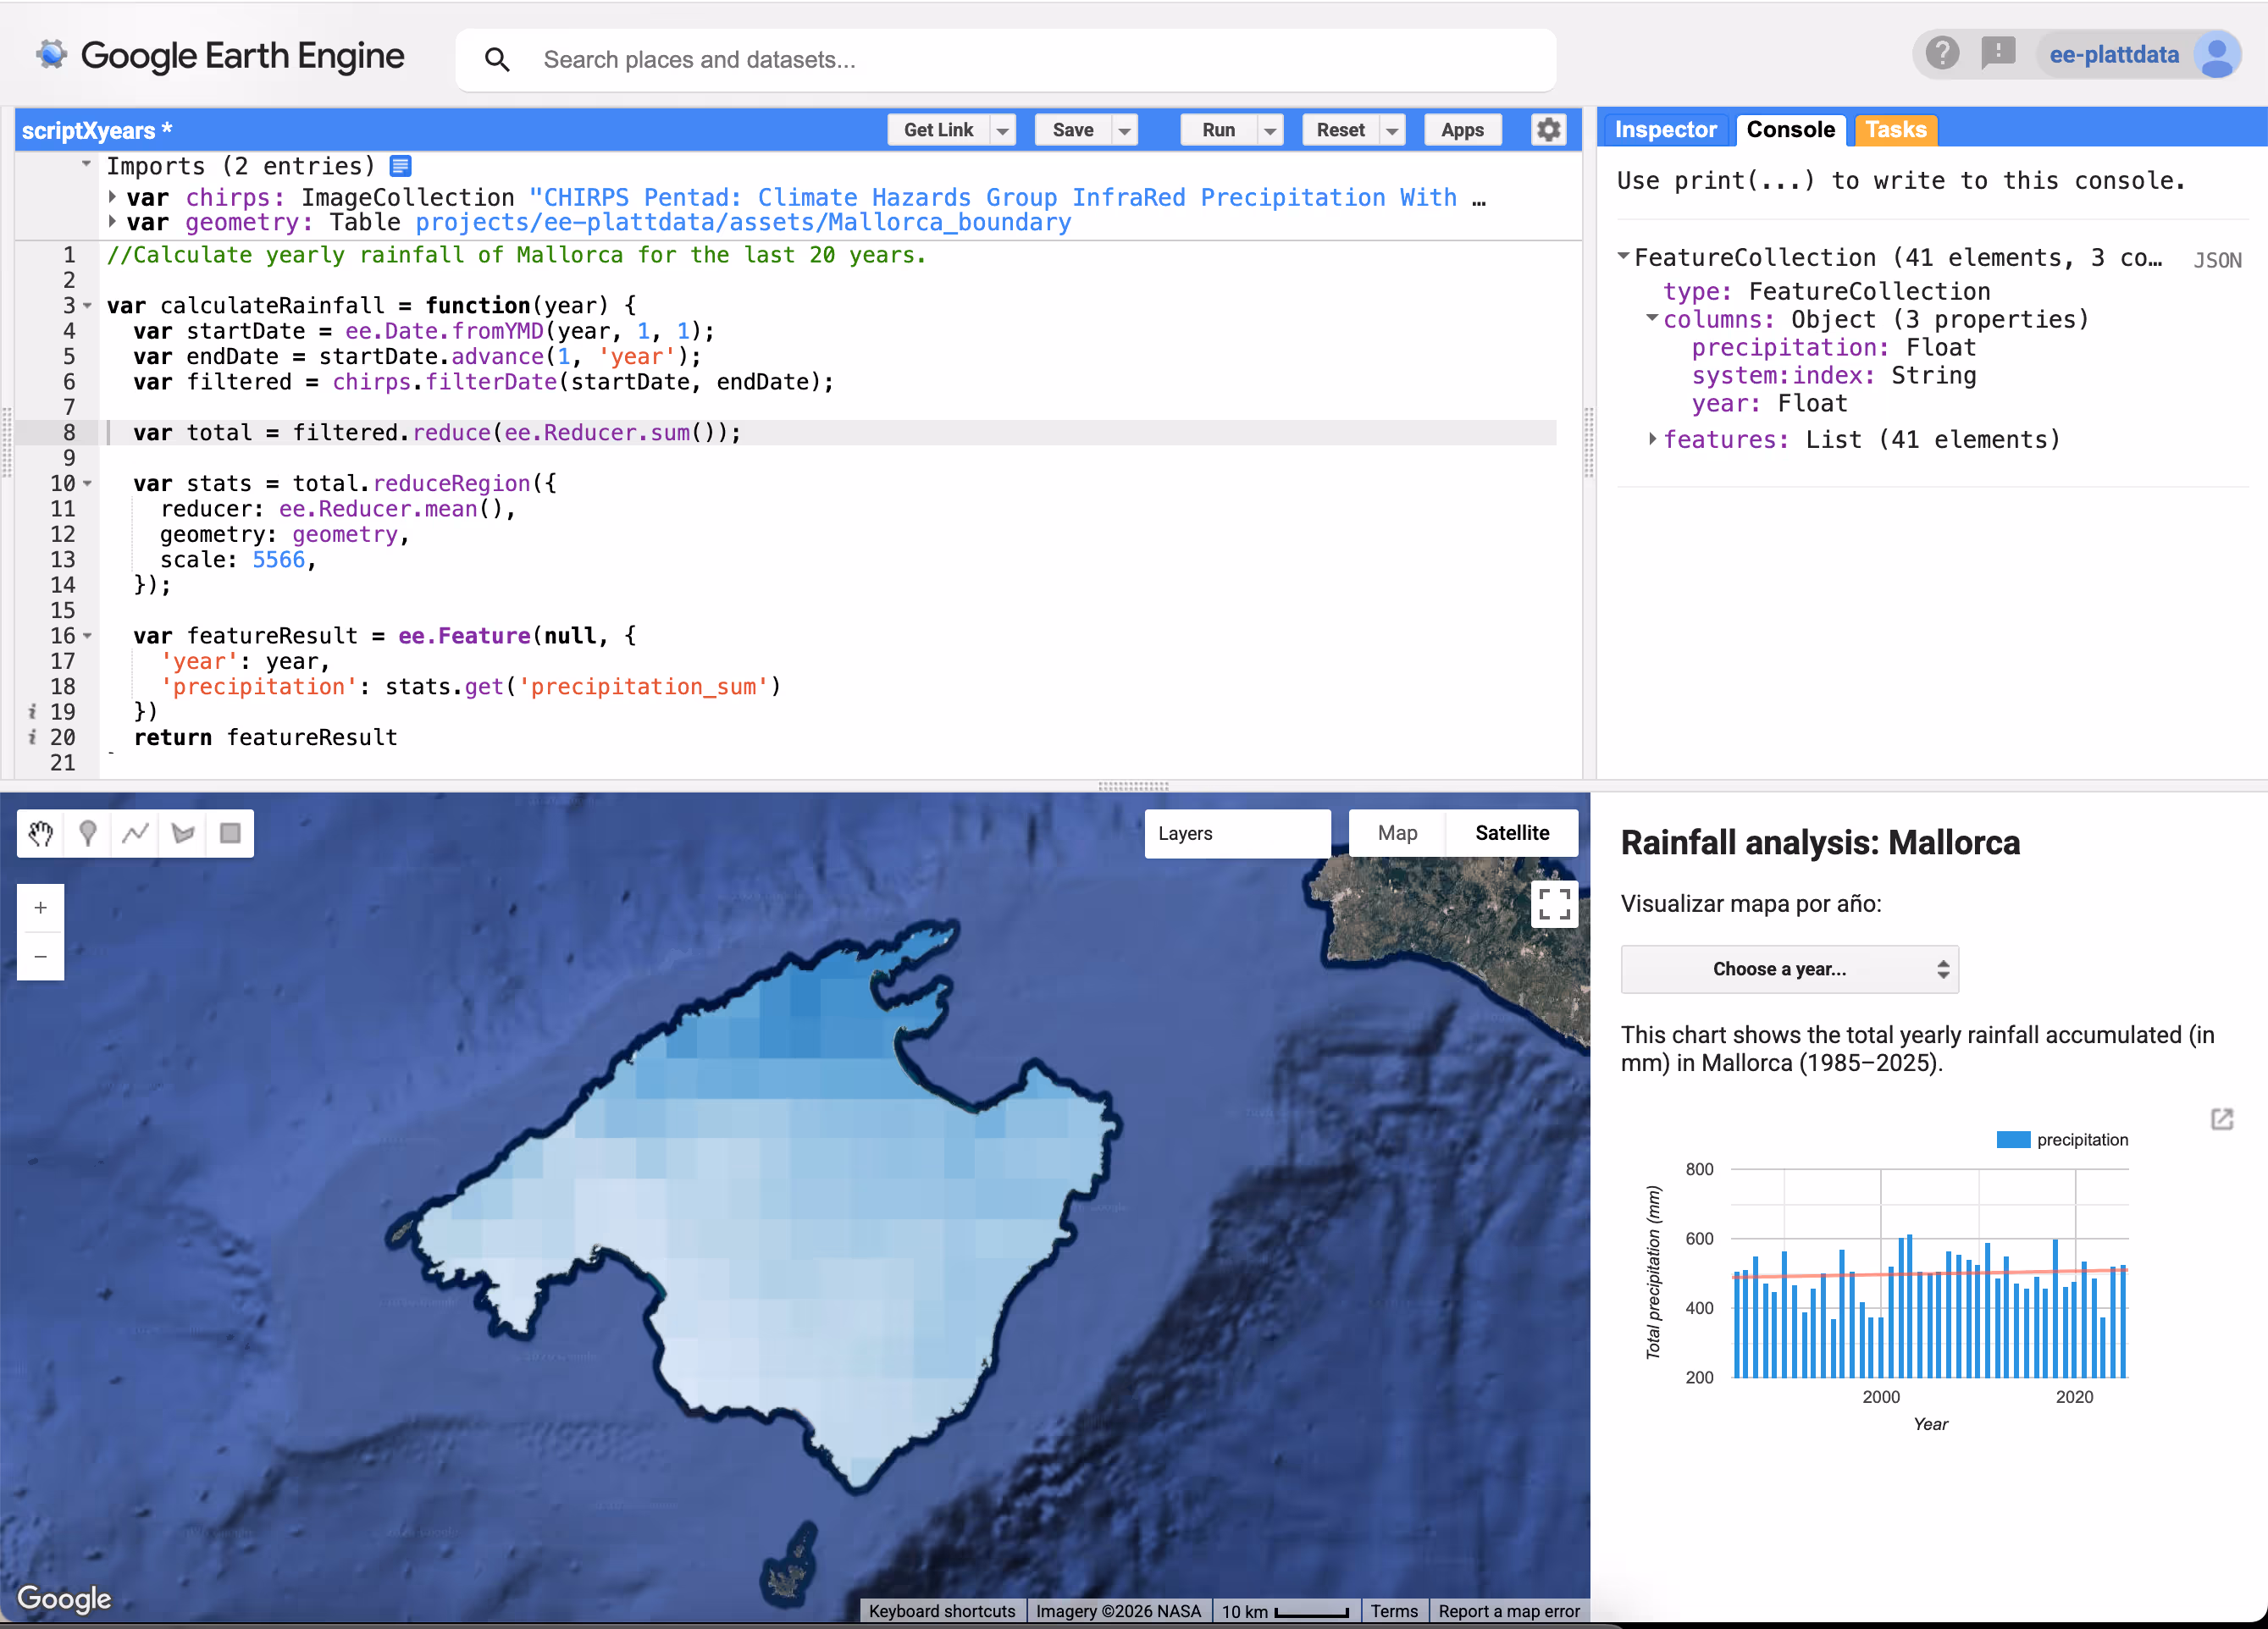This screenshot has height=1629, width=2268.
Task: Click the imports record icon
Action: (x=400, y=166)
